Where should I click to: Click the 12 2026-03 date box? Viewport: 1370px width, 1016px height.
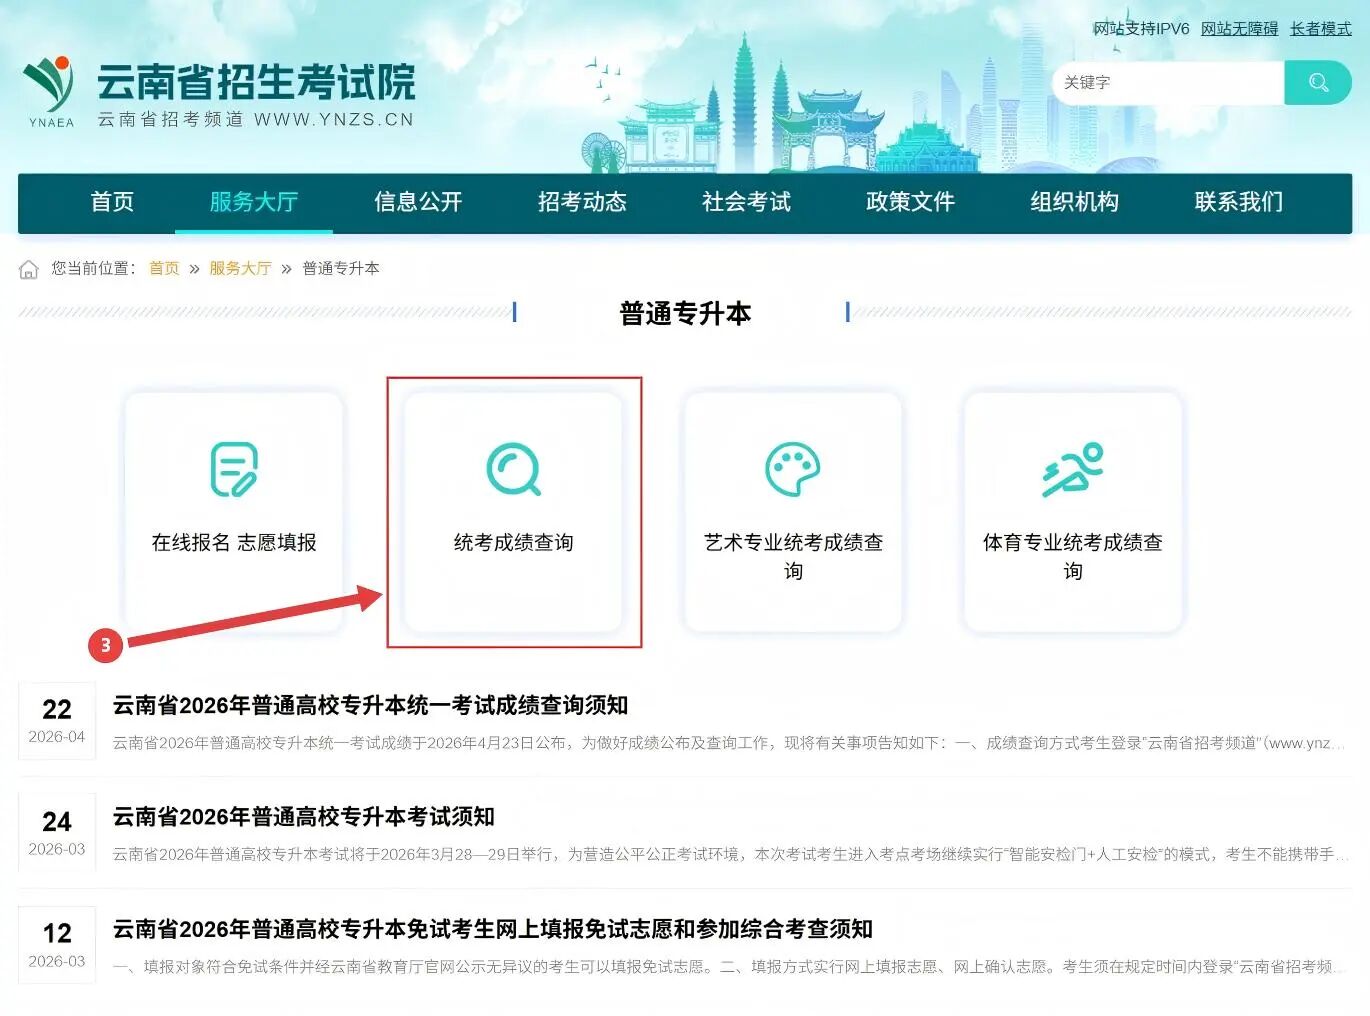click(57, 945)
